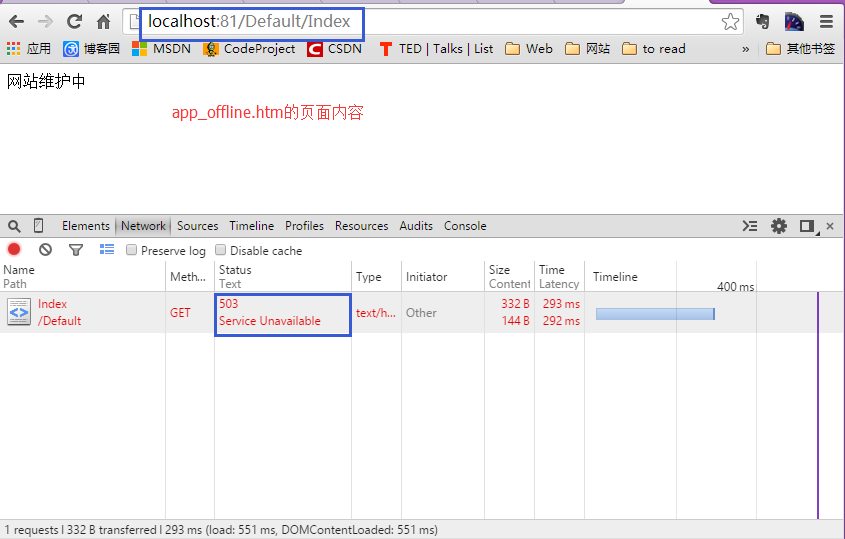Viewport: 845px width, 539px height.
Task: Click the 293 ms time value
Action: click(x=561, y=304)
